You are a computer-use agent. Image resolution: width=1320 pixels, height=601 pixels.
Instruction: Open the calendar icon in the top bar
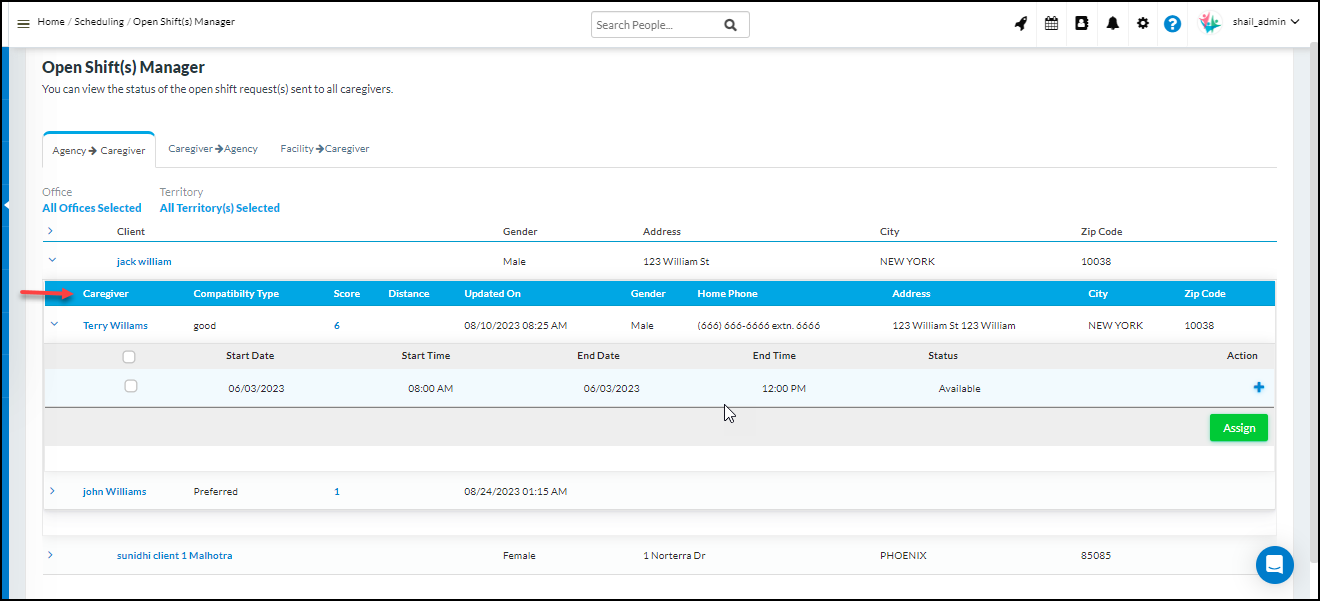pos(1051,23)
